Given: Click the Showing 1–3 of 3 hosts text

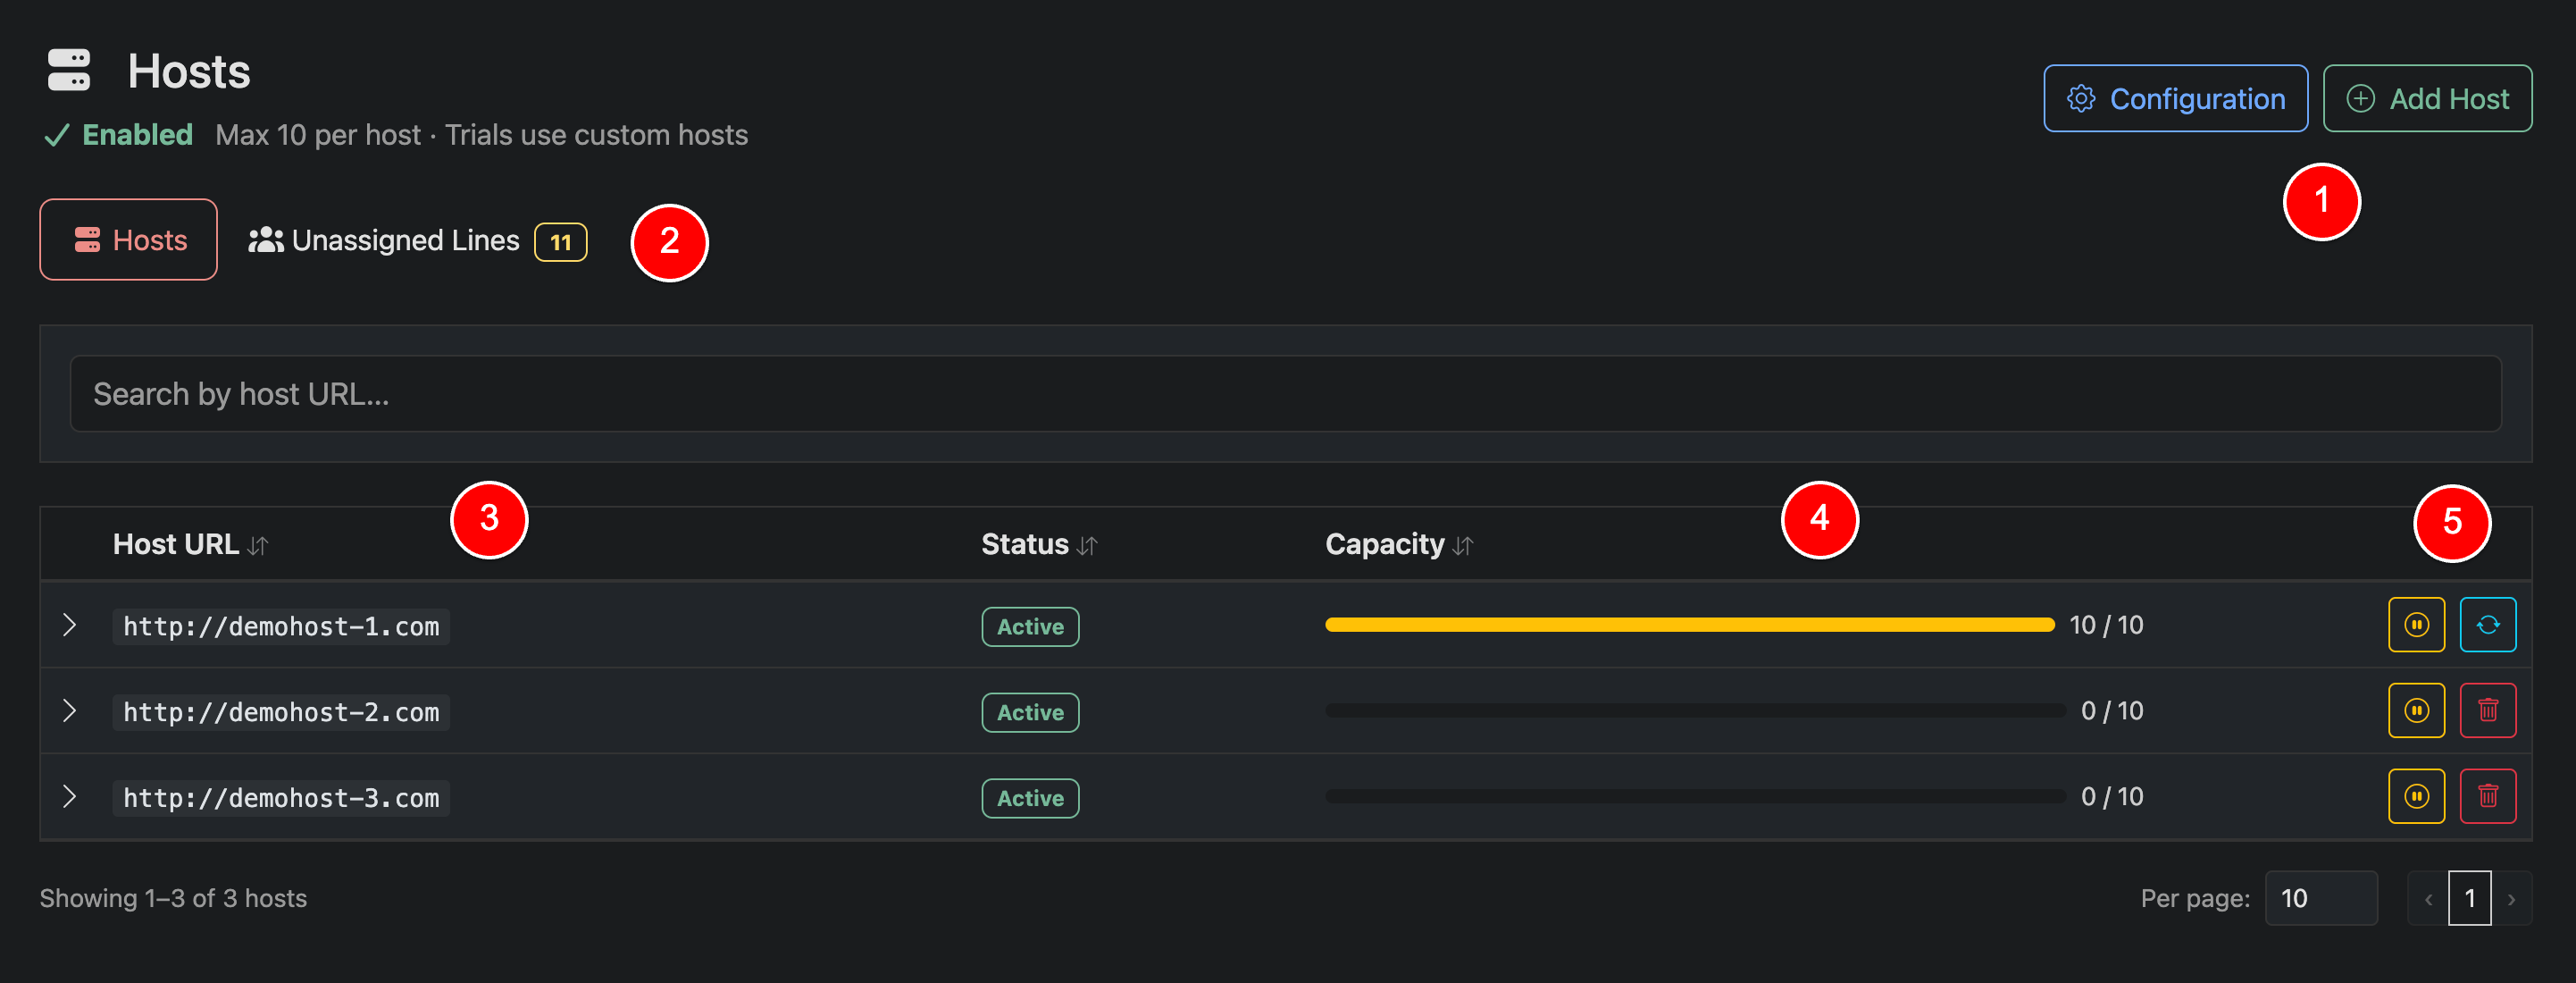Looking at the screenshot, I should point(173,899).
